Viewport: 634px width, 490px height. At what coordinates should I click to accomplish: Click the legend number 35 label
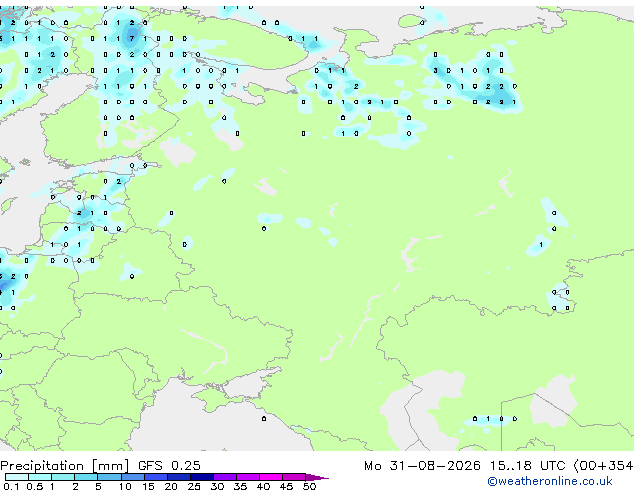[x=240, y=486]
